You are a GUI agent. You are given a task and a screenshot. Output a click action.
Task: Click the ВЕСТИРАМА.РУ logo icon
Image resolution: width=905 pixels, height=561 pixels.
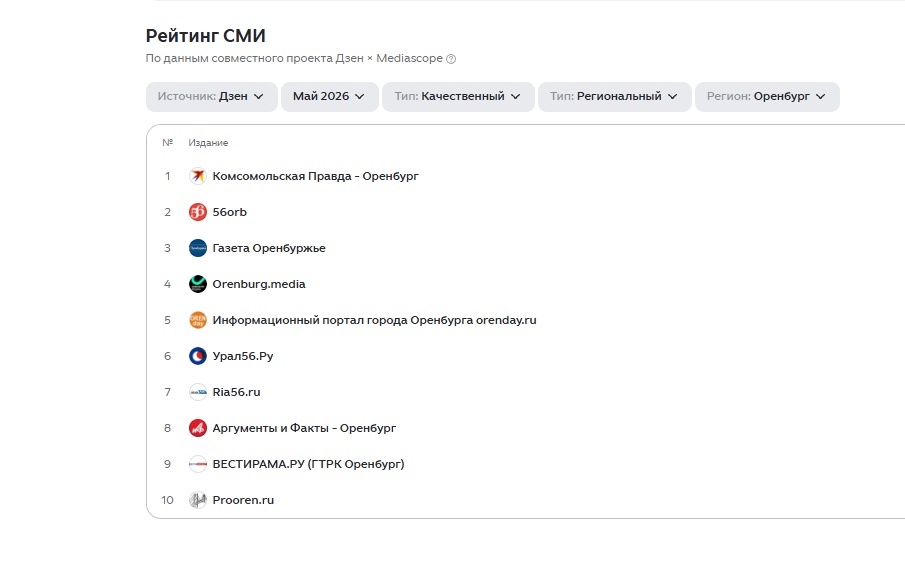(197, 464)
